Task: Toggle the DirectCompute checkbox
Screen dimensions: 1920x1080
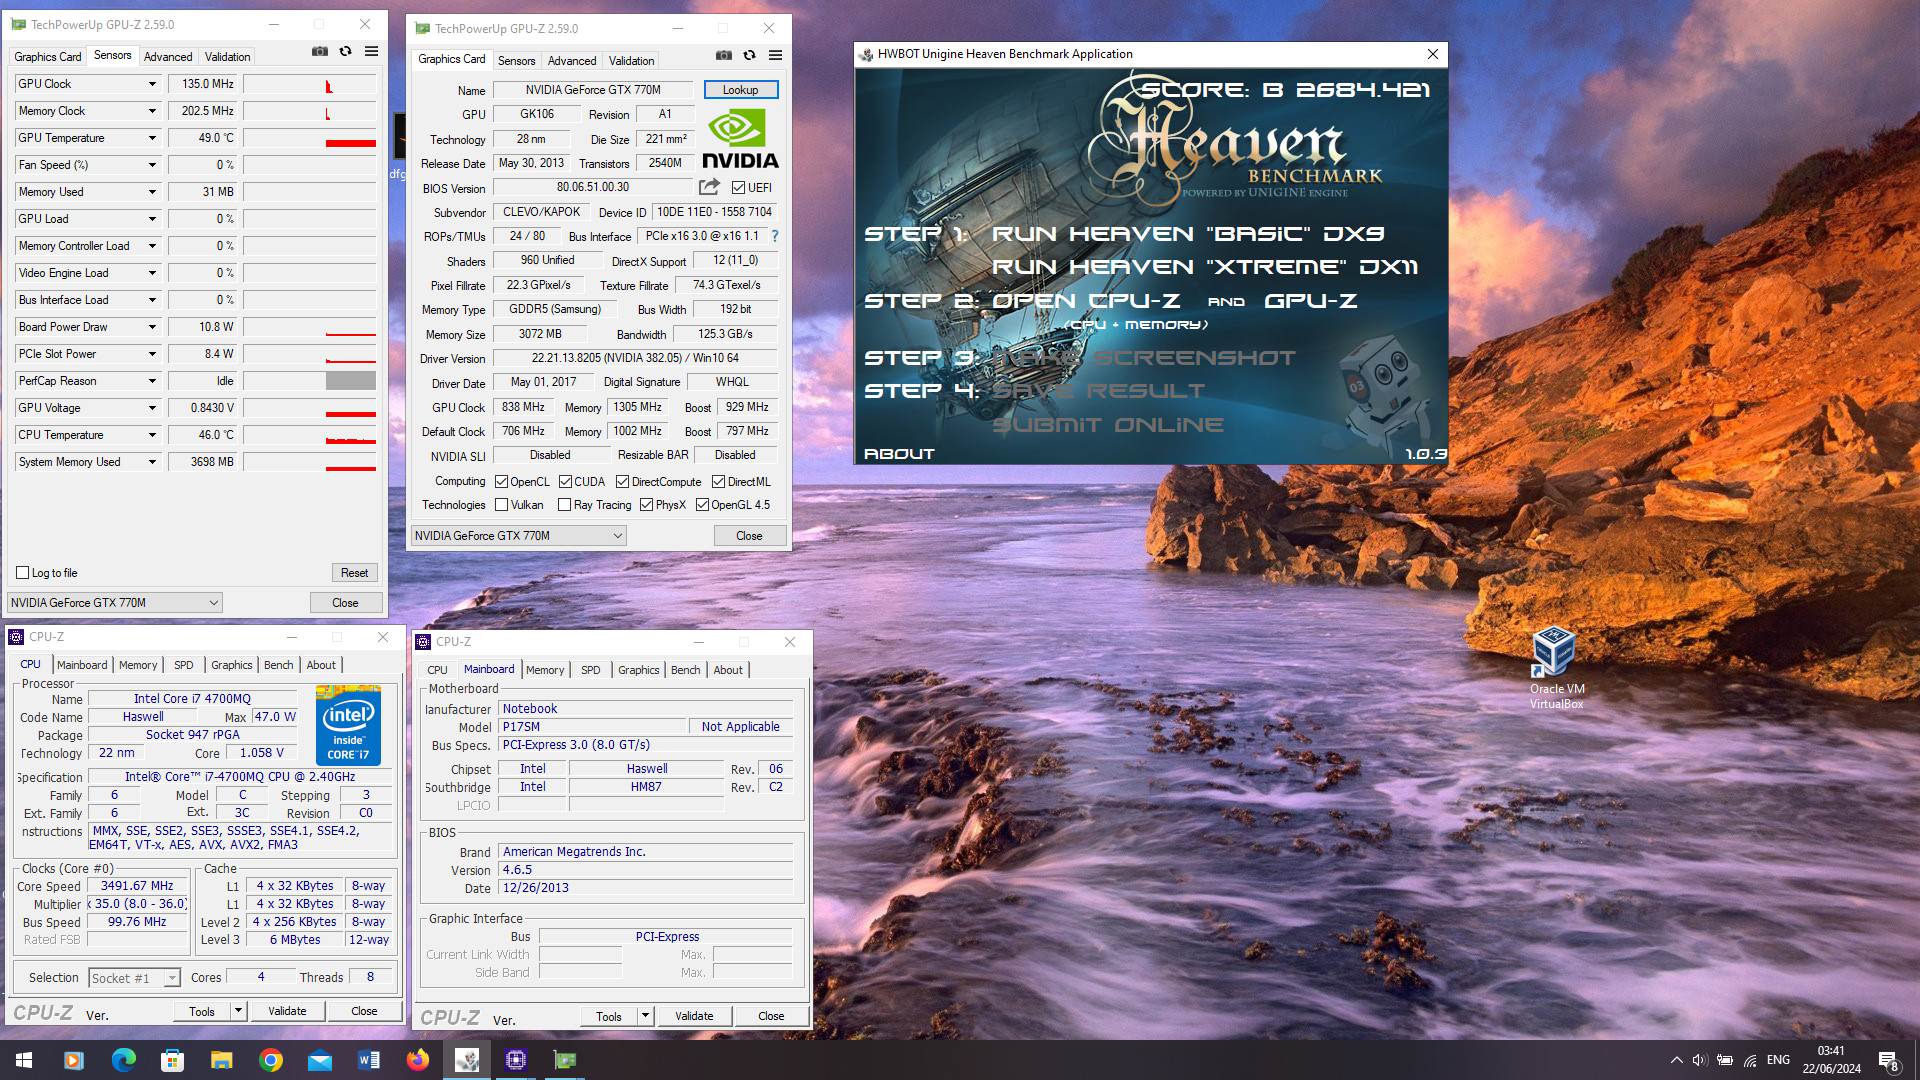Action: (622, 482)
